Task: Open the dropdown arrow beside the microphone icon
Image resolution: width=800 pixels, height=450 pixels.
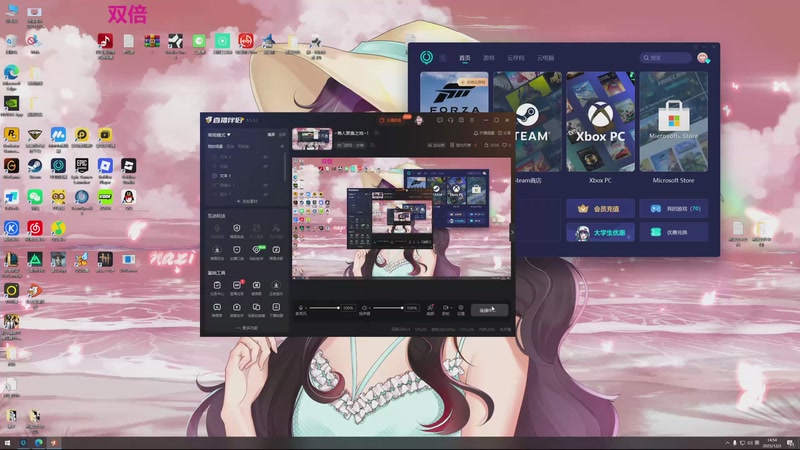Action: [306, 308]
